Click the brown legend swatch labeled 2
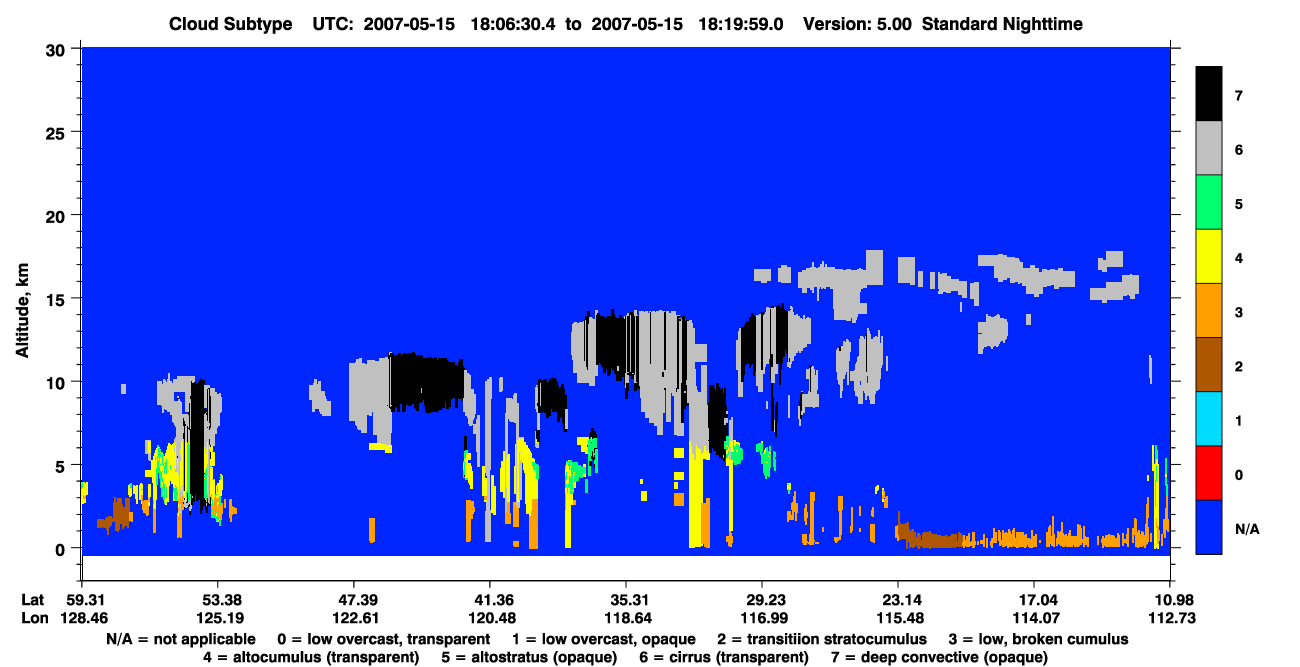 click(1209, 364)
